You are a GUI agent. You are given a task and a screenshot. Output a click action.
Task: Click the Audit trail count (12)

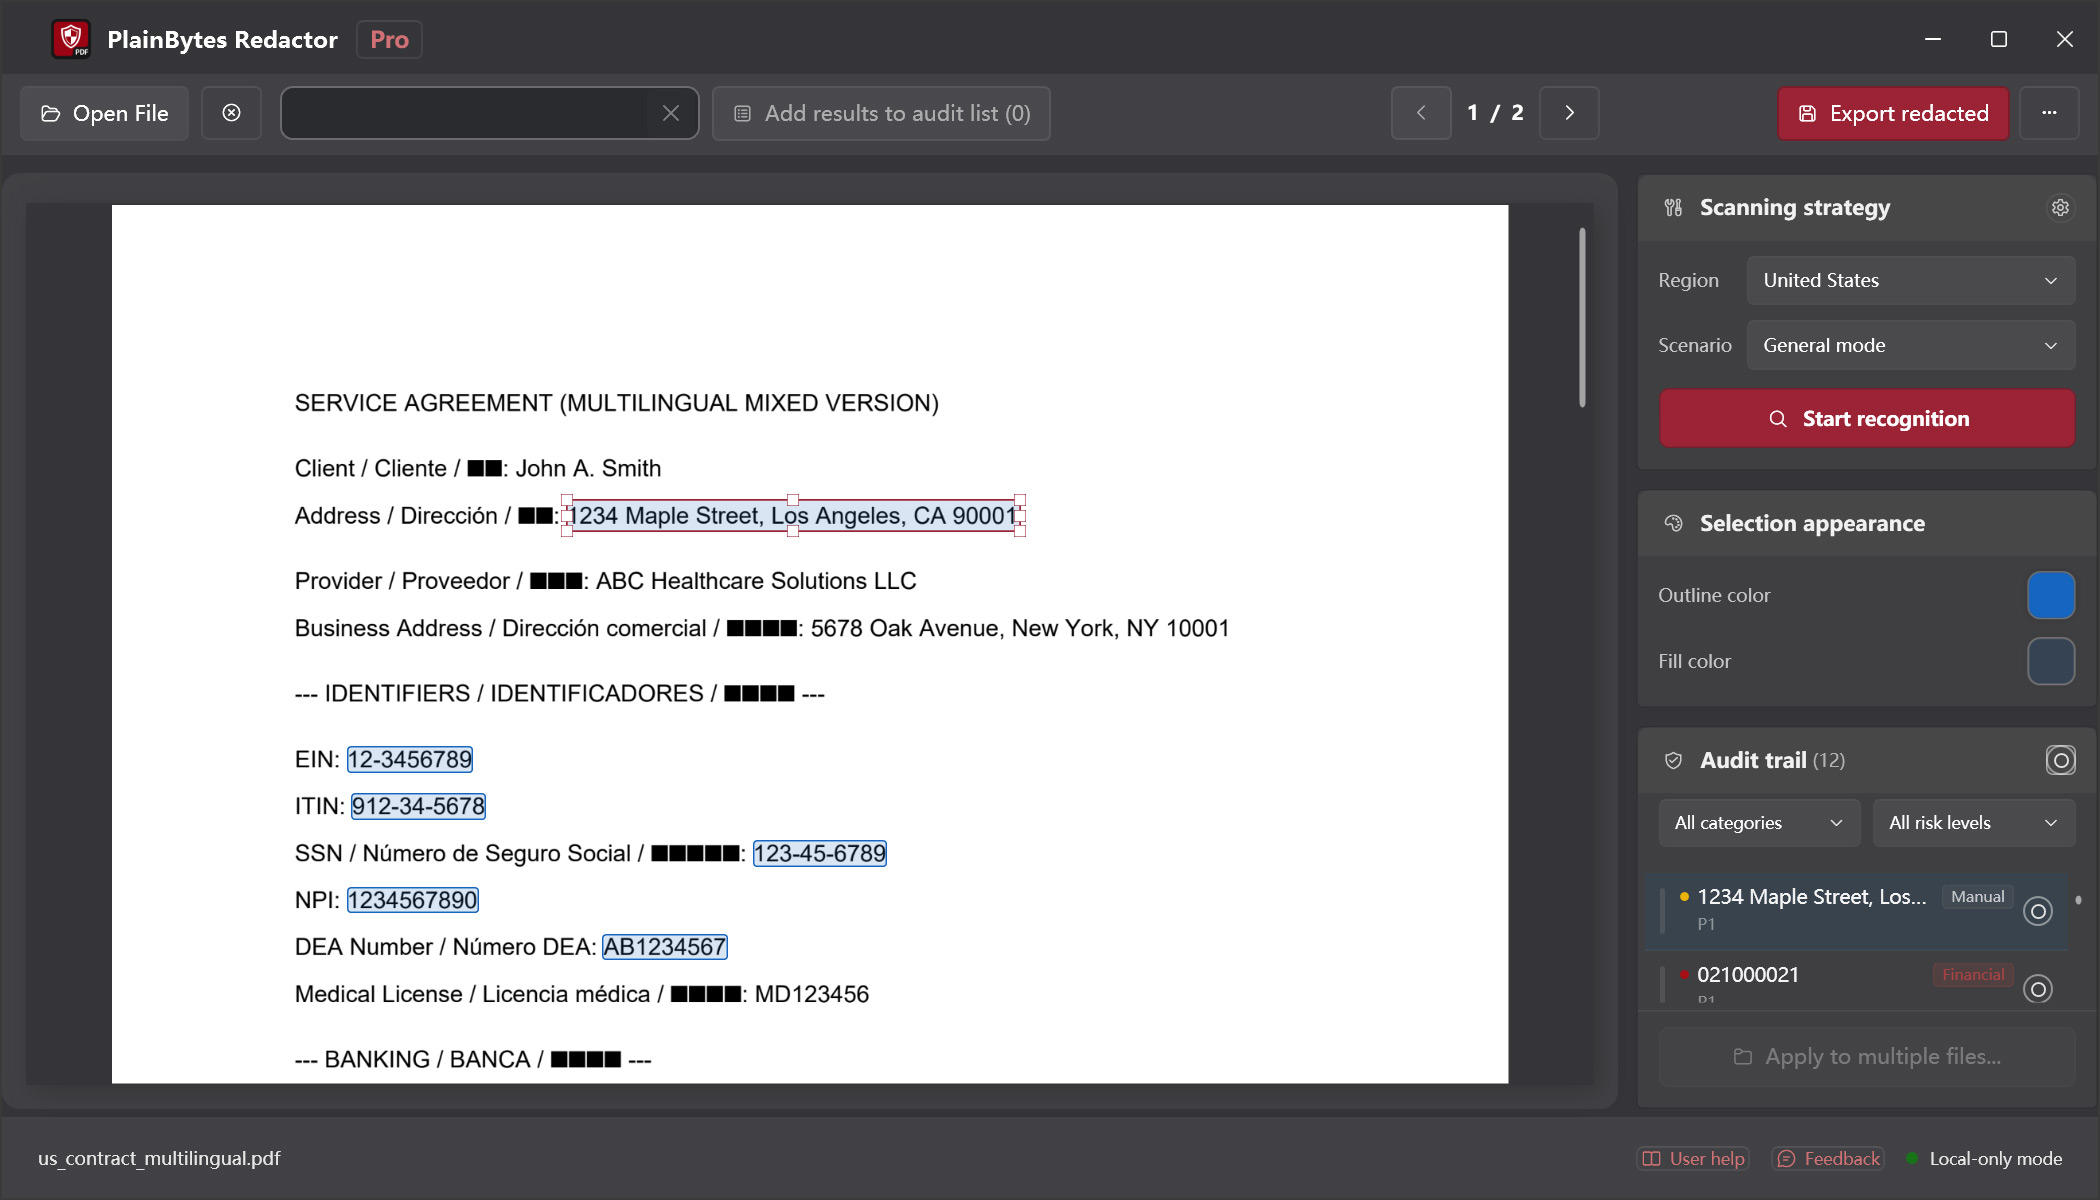click(1829, 761)
